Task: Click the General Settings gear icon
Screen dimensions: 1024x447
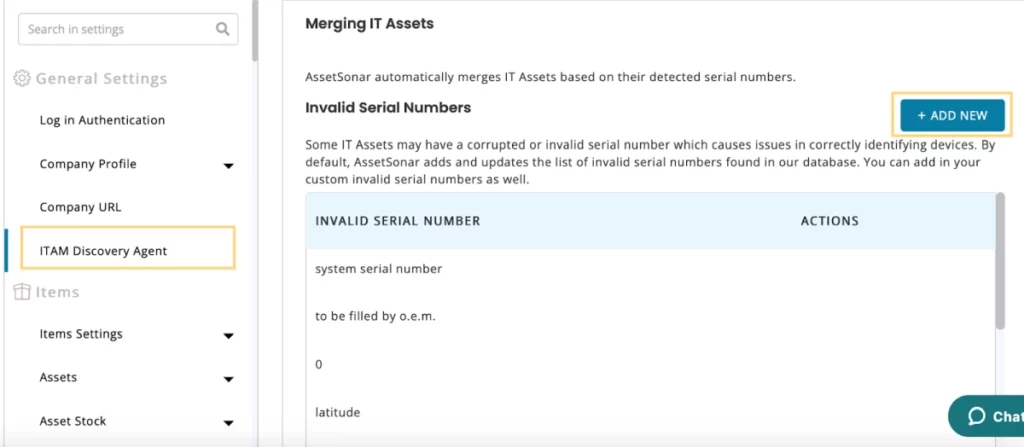Action: point(22,79)
